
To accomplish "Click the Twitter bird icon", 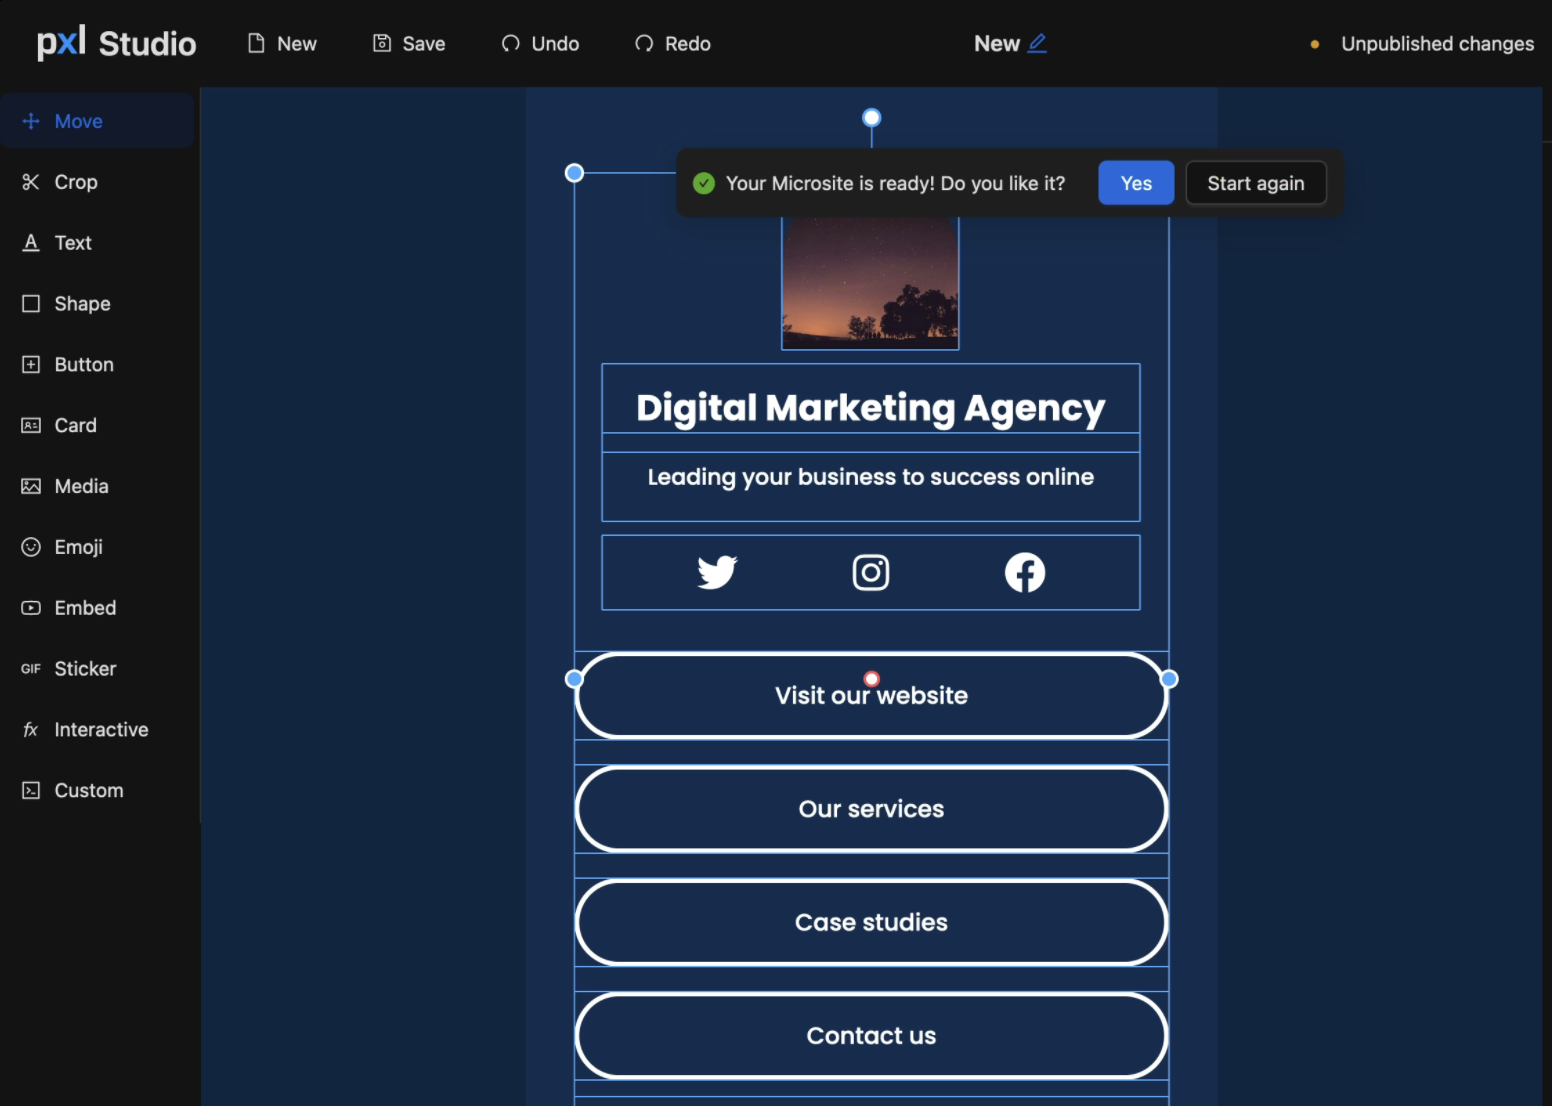I will pos(717,572).
